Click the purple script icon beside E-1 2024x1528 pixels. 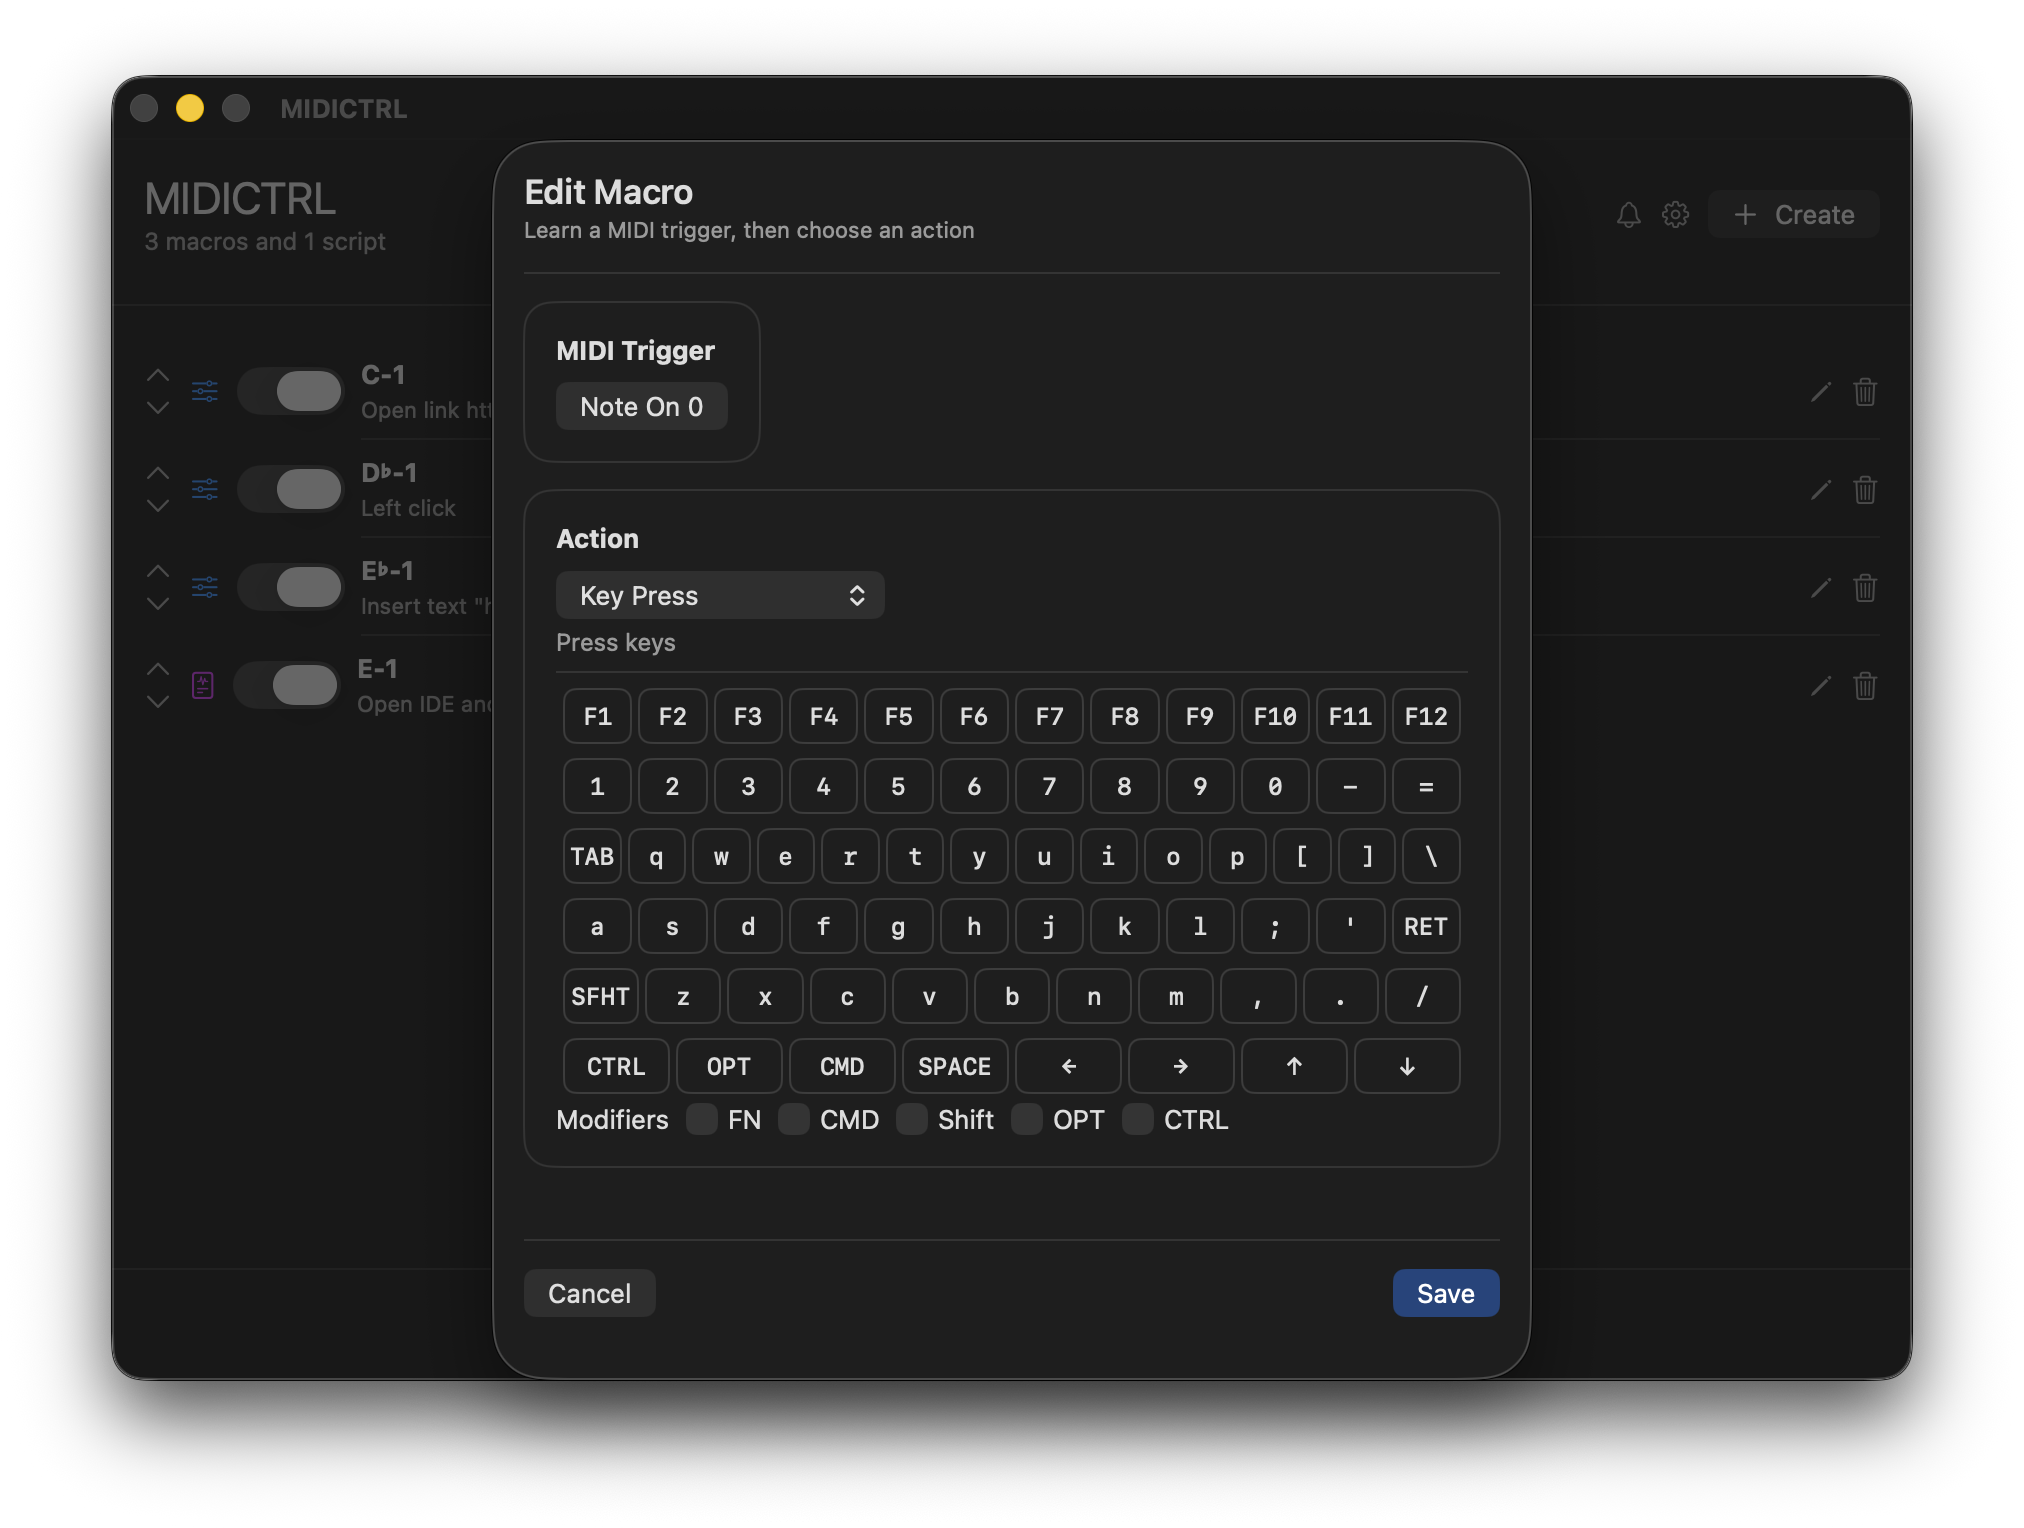click(203, 685)
